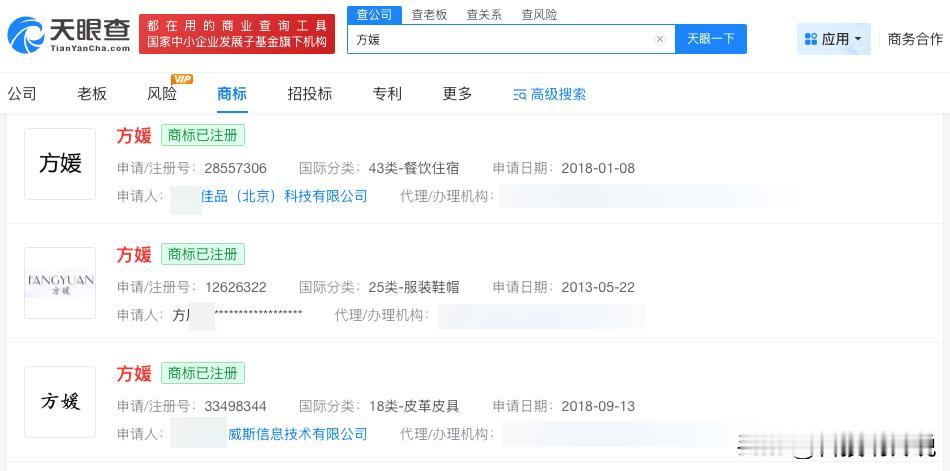Open applicant 佳品（北京）科技有限公司
Image resolution: width=950 pixels, height=471 pixels.
[284, 196]
